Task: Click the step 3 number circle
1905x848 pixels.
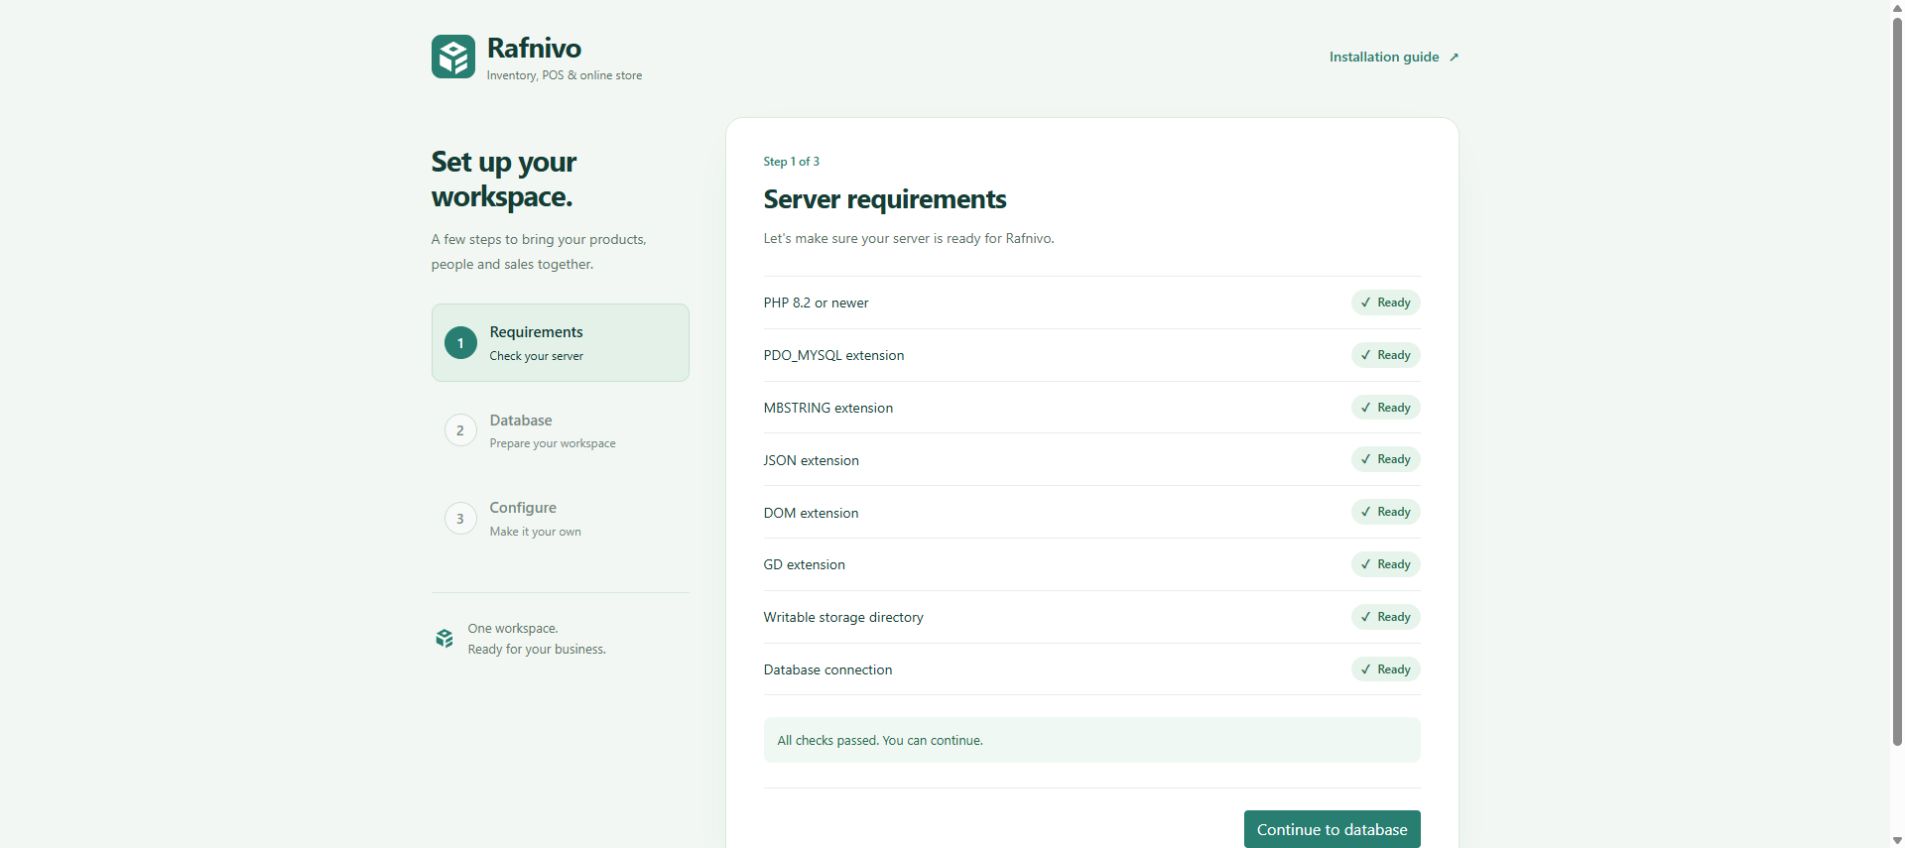Action: coord(460,519)
